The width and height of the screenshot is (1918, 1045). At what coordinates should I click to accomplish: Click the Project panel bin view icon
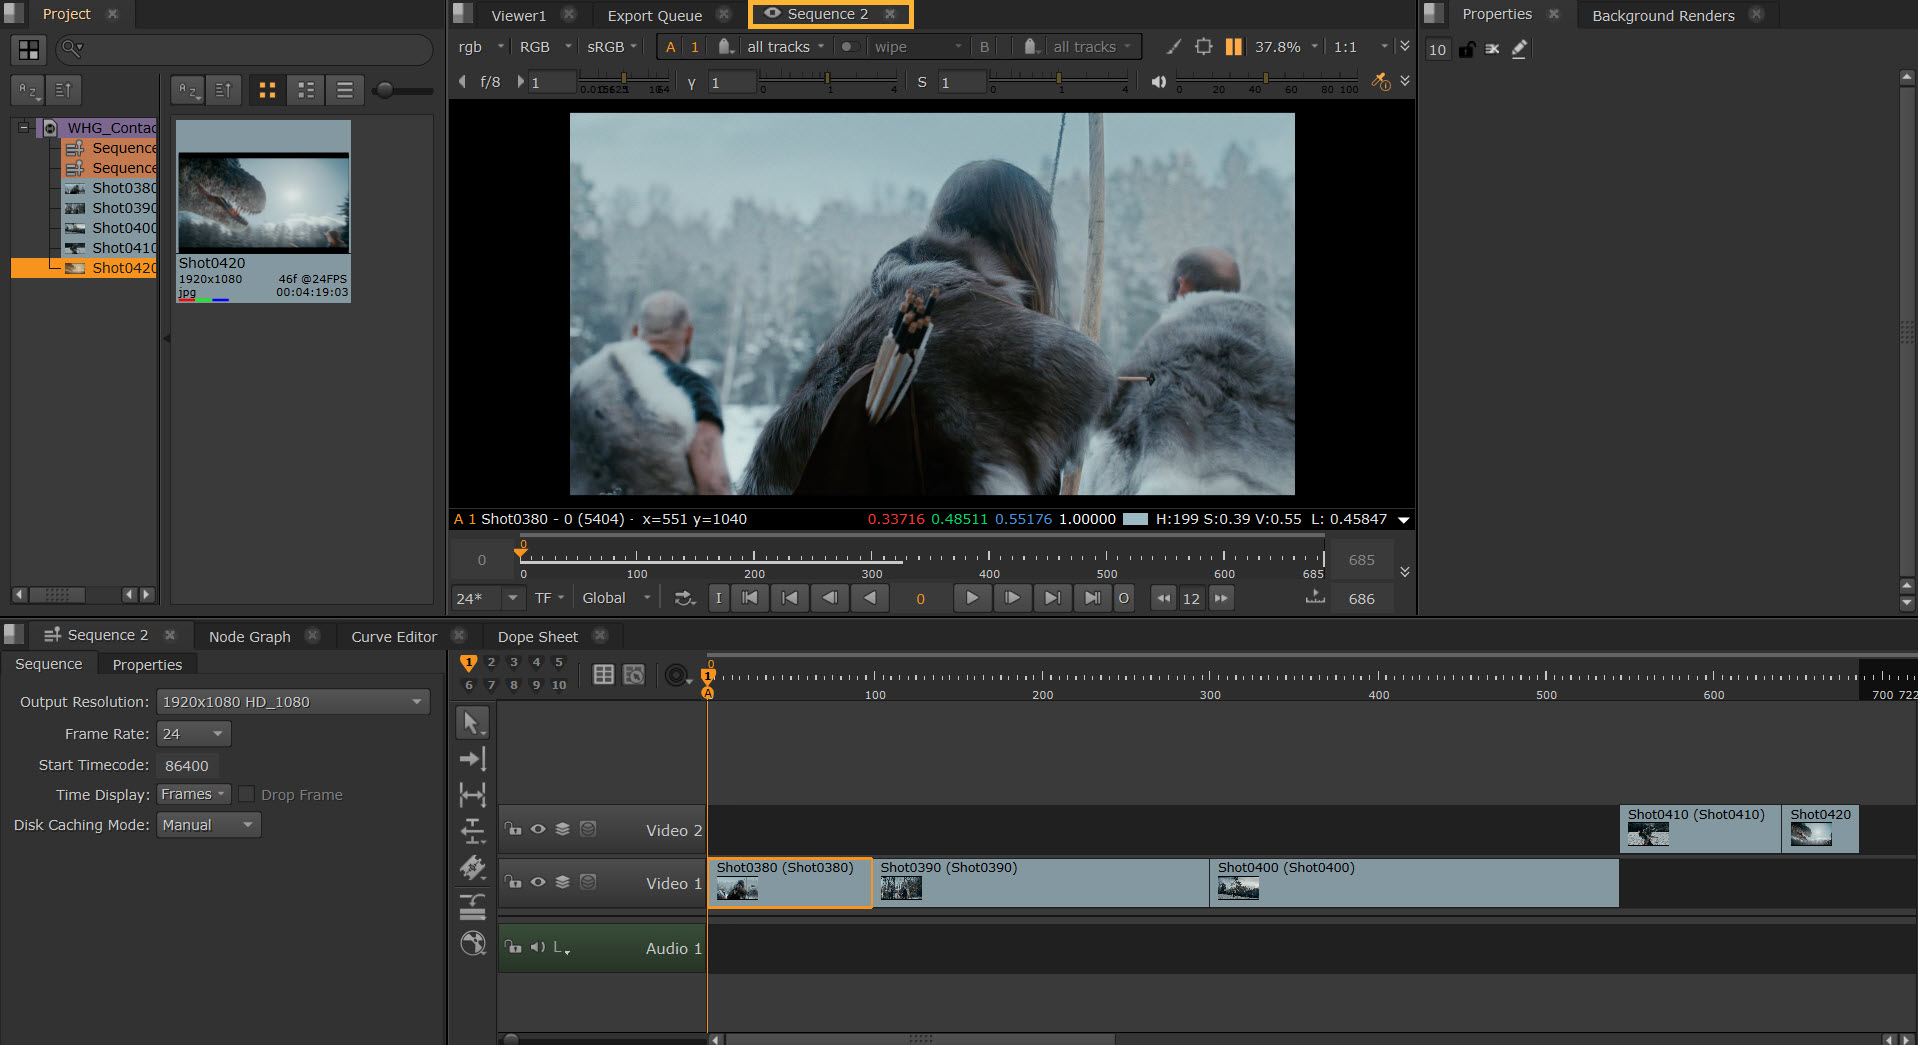29,49
